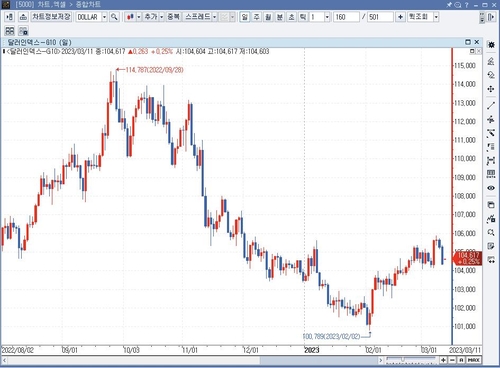500x368 pixels.
Task: Click the 104,617 current price tag
Action: [467, 258]
